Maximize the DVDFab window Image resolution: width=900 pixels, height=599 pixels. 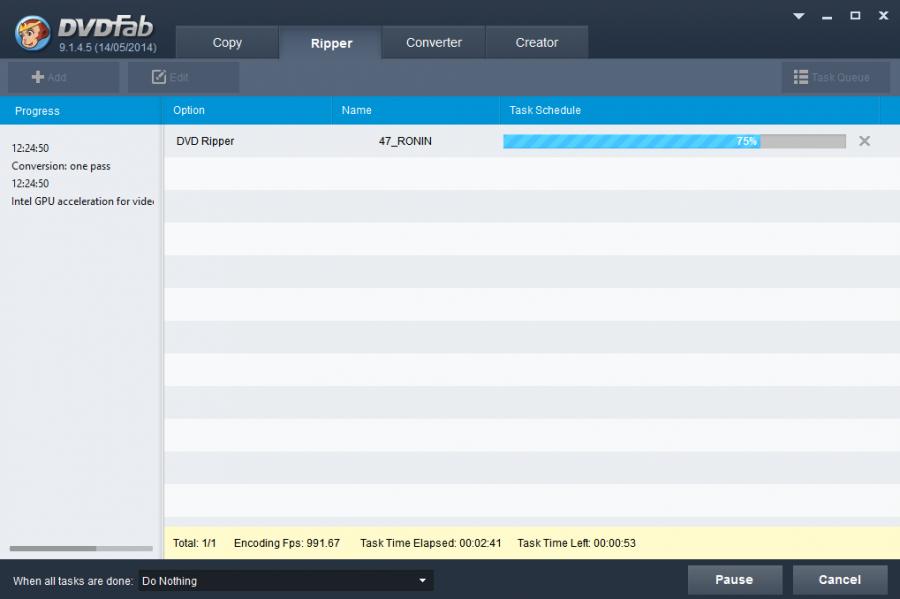tap(855, 16)
